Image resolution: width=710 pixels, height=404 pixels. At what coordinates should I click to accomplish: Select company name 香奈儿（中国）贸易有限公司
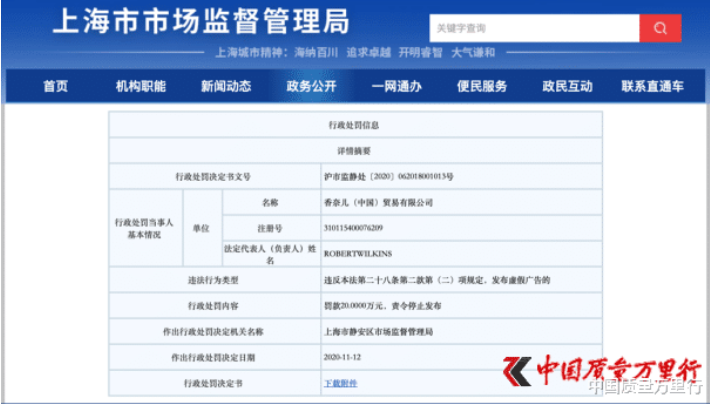tap(379, 202)
